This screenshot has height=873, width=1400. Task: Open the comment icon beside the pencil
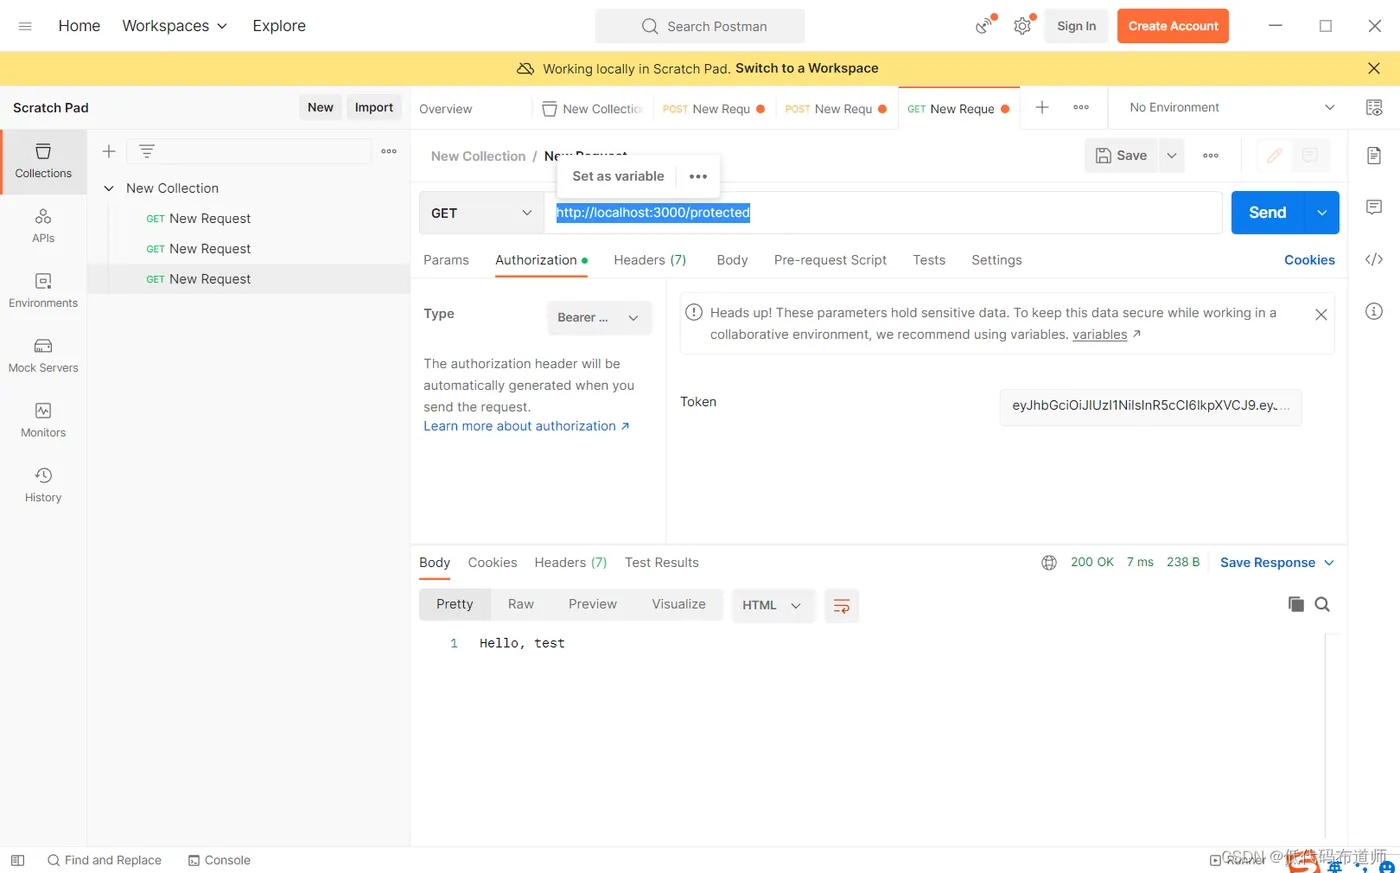(x=1310, y=155)
